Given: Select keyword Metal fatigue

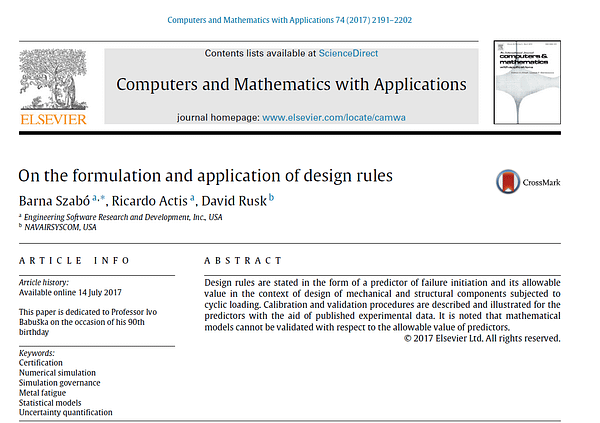Looking at the screenshot, I should [x=42, y=393].
